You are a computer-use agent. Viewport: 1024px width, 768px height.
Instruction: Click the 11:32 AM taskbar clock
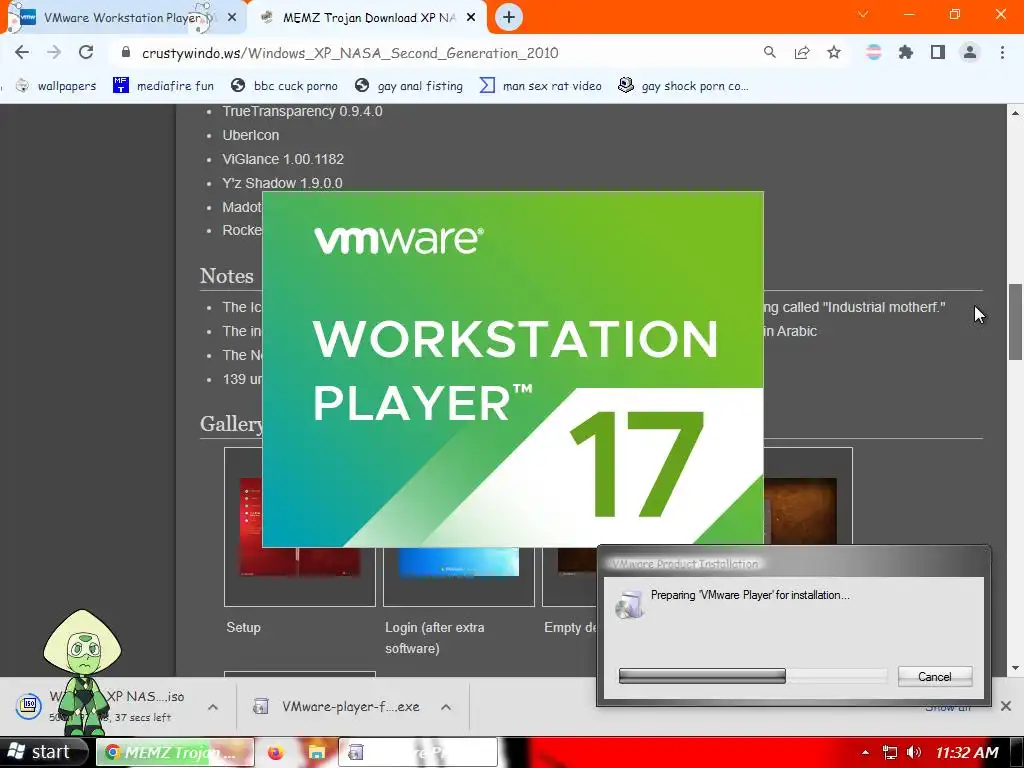click(x=967, y=753)
